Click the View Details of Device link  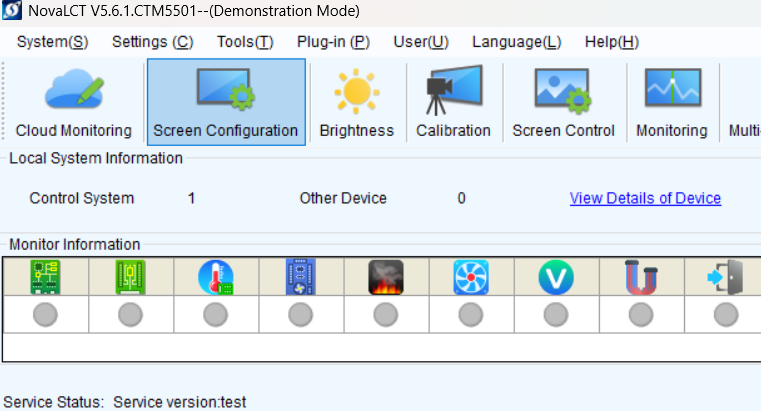645,198
